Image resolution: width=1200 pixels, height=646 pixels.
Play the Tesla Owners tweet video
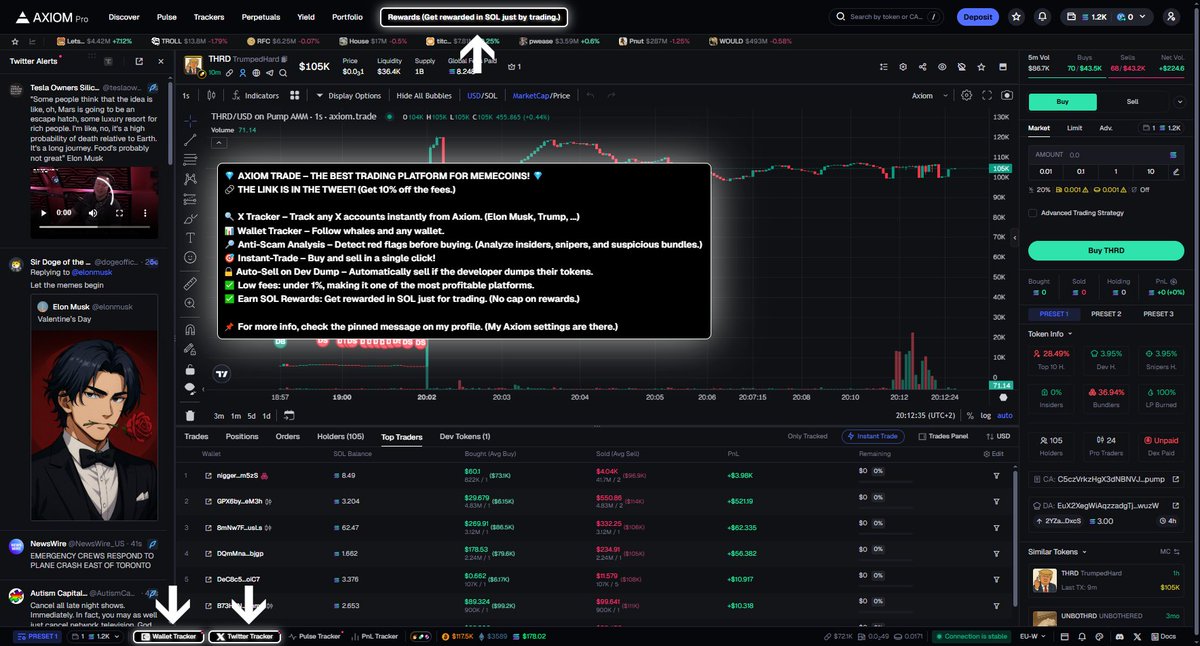click(x=44, y=213)
